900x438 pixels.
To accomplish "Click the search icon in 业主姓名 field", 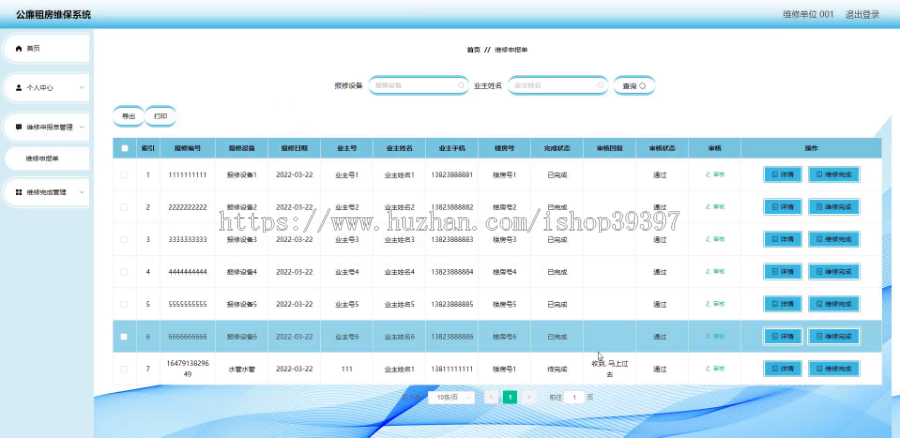I will (600, 86).
